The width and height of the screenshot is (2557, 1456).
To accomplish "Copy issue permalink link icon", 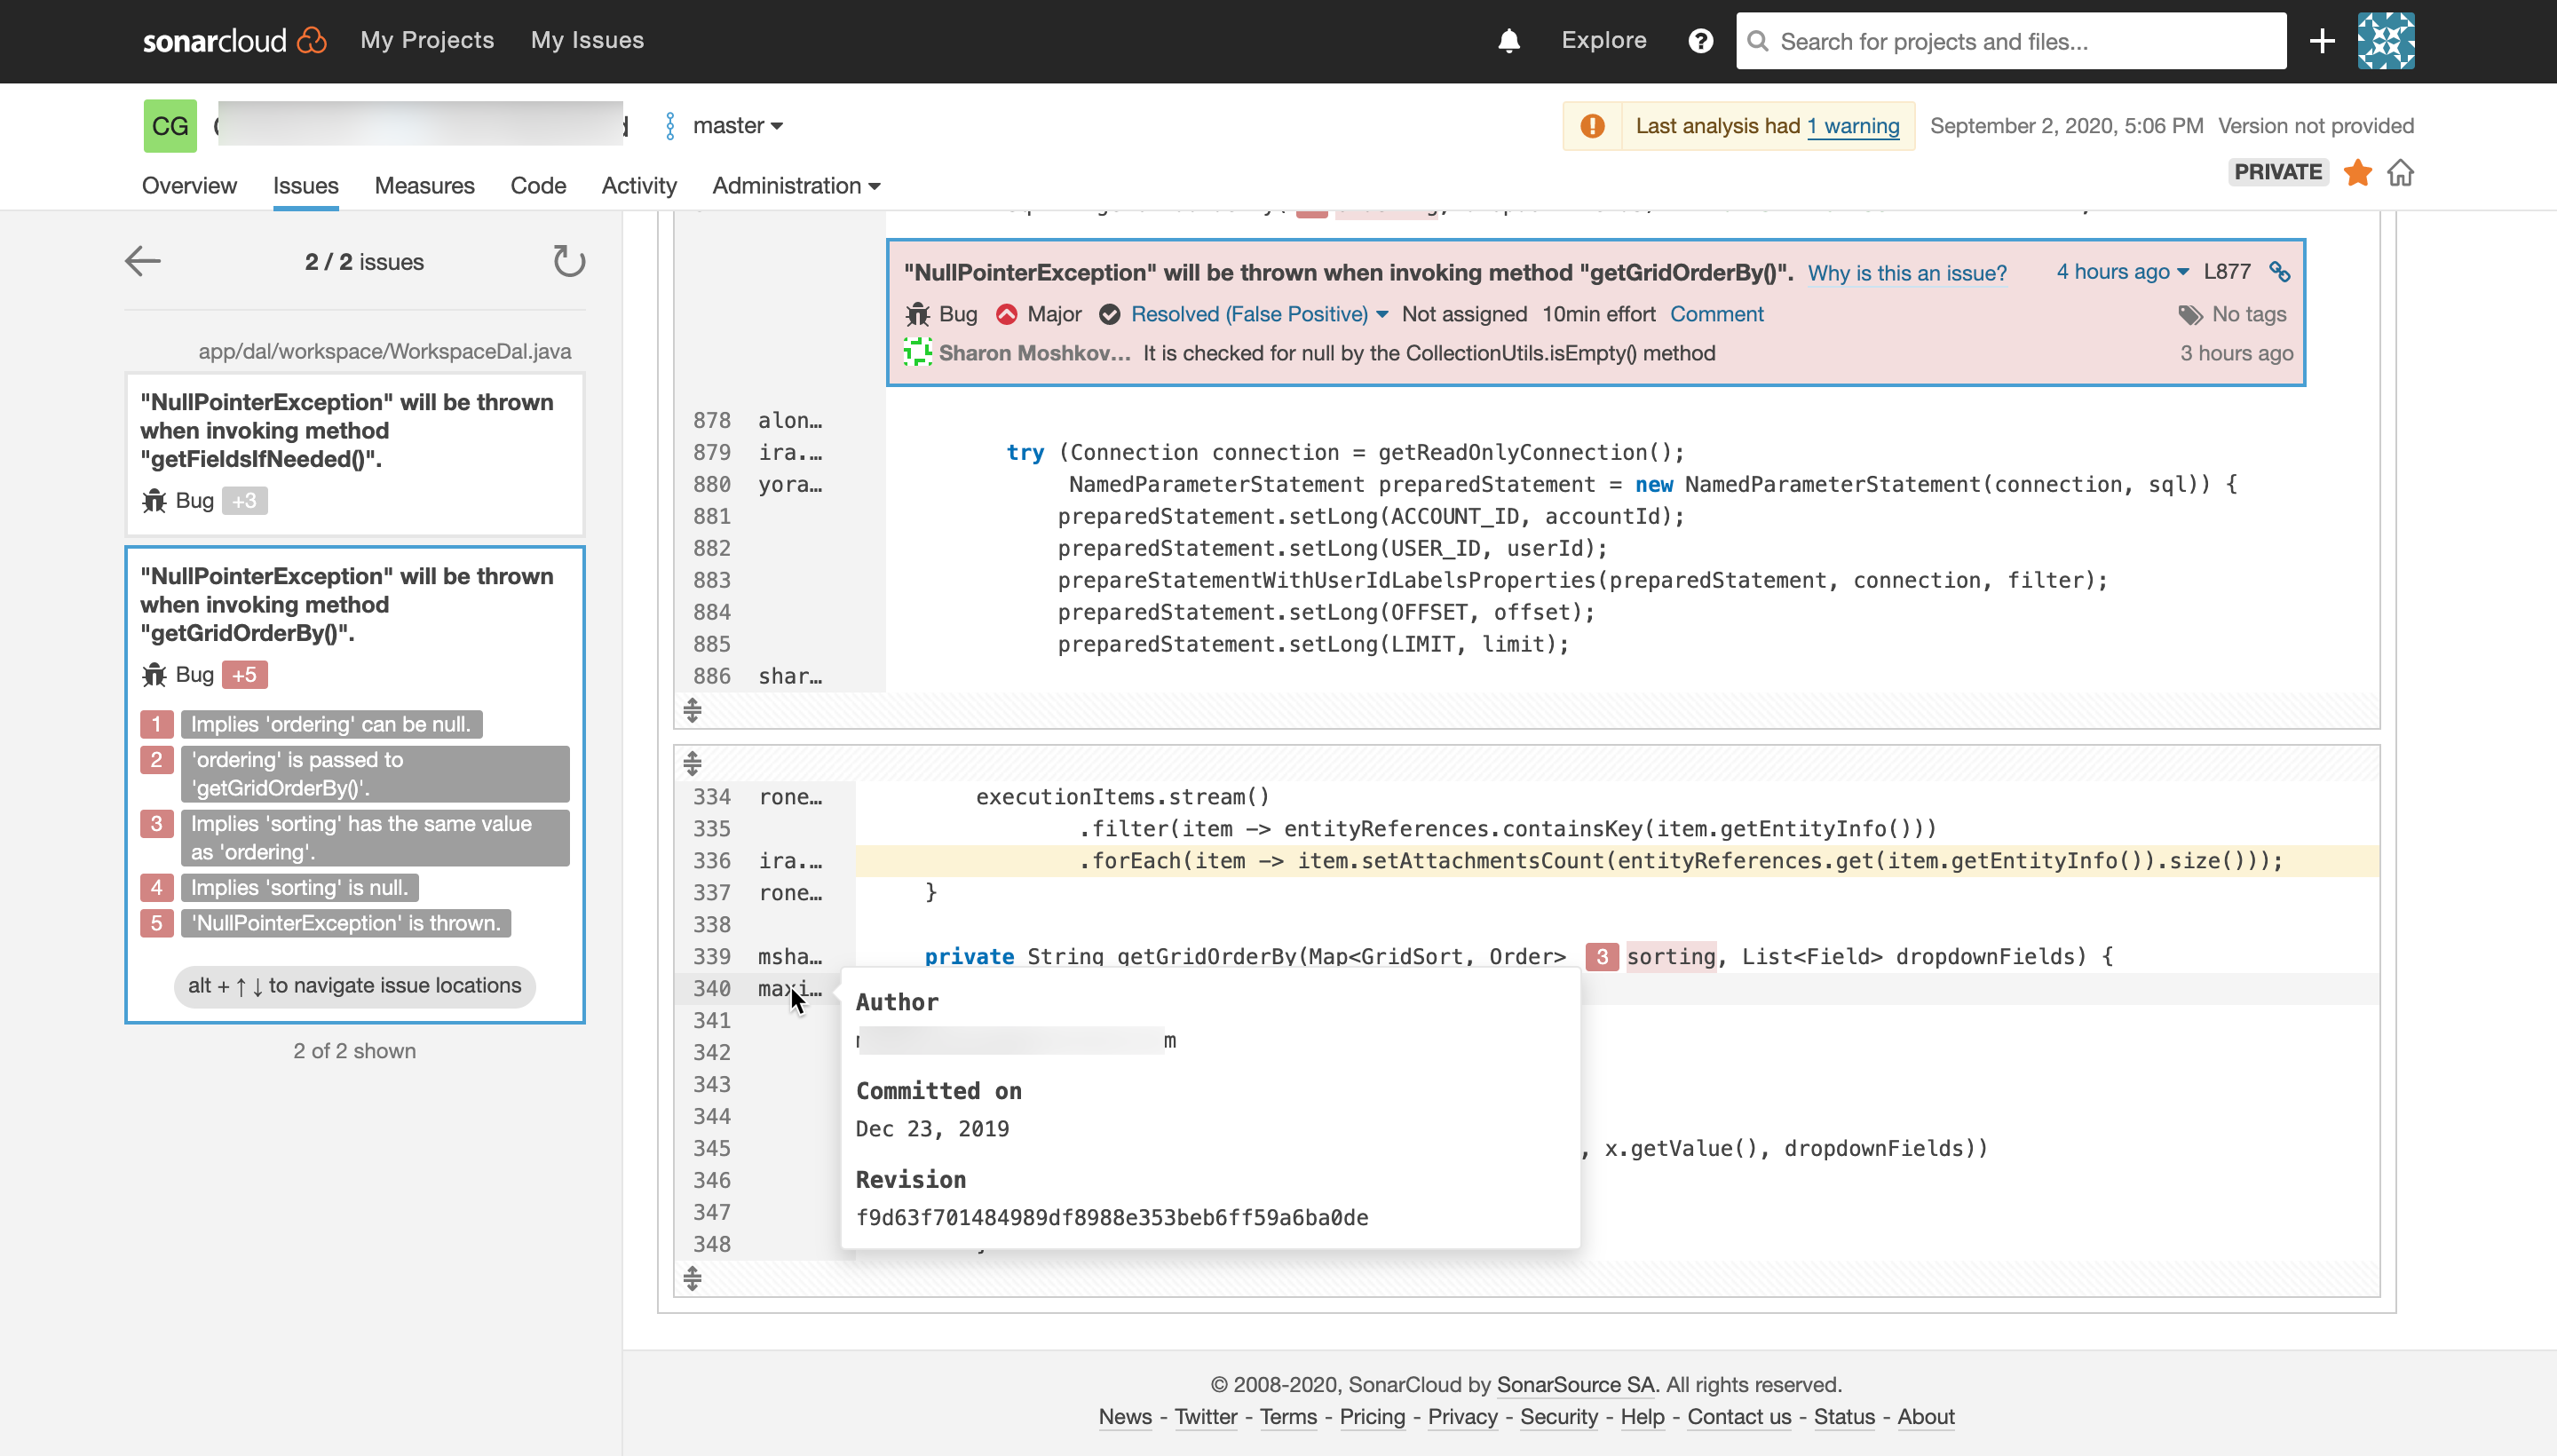I will click(2279, 272).
